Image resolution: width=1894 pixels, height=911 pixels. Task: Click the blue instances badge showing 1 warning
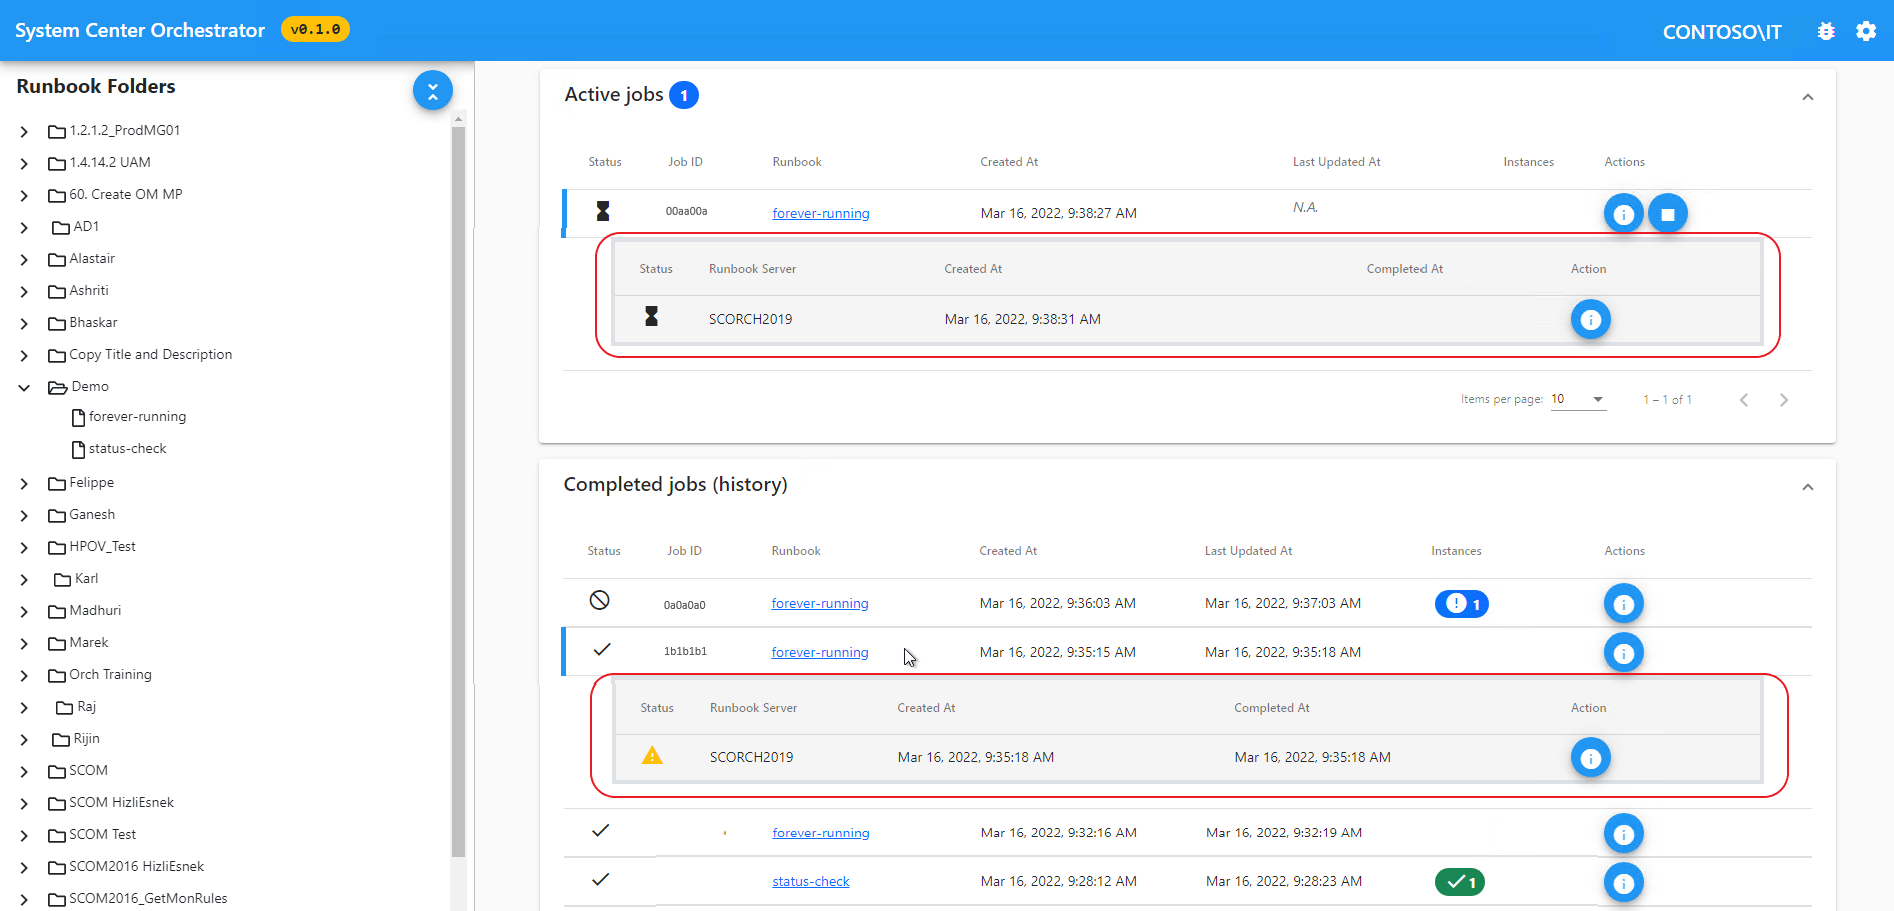click(1461, 603)
